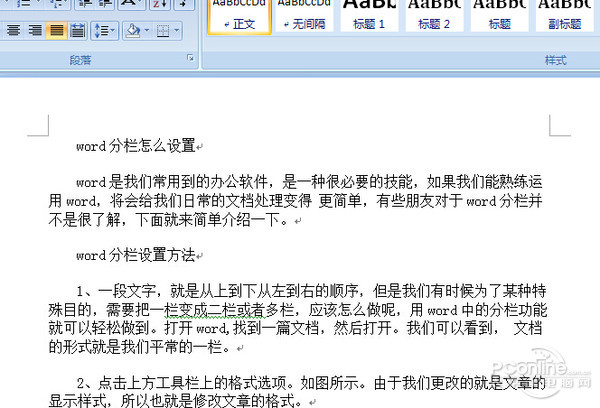Click the line '就可以轻松做到。打开word'
600x408 pixels.
click(295, 328)
